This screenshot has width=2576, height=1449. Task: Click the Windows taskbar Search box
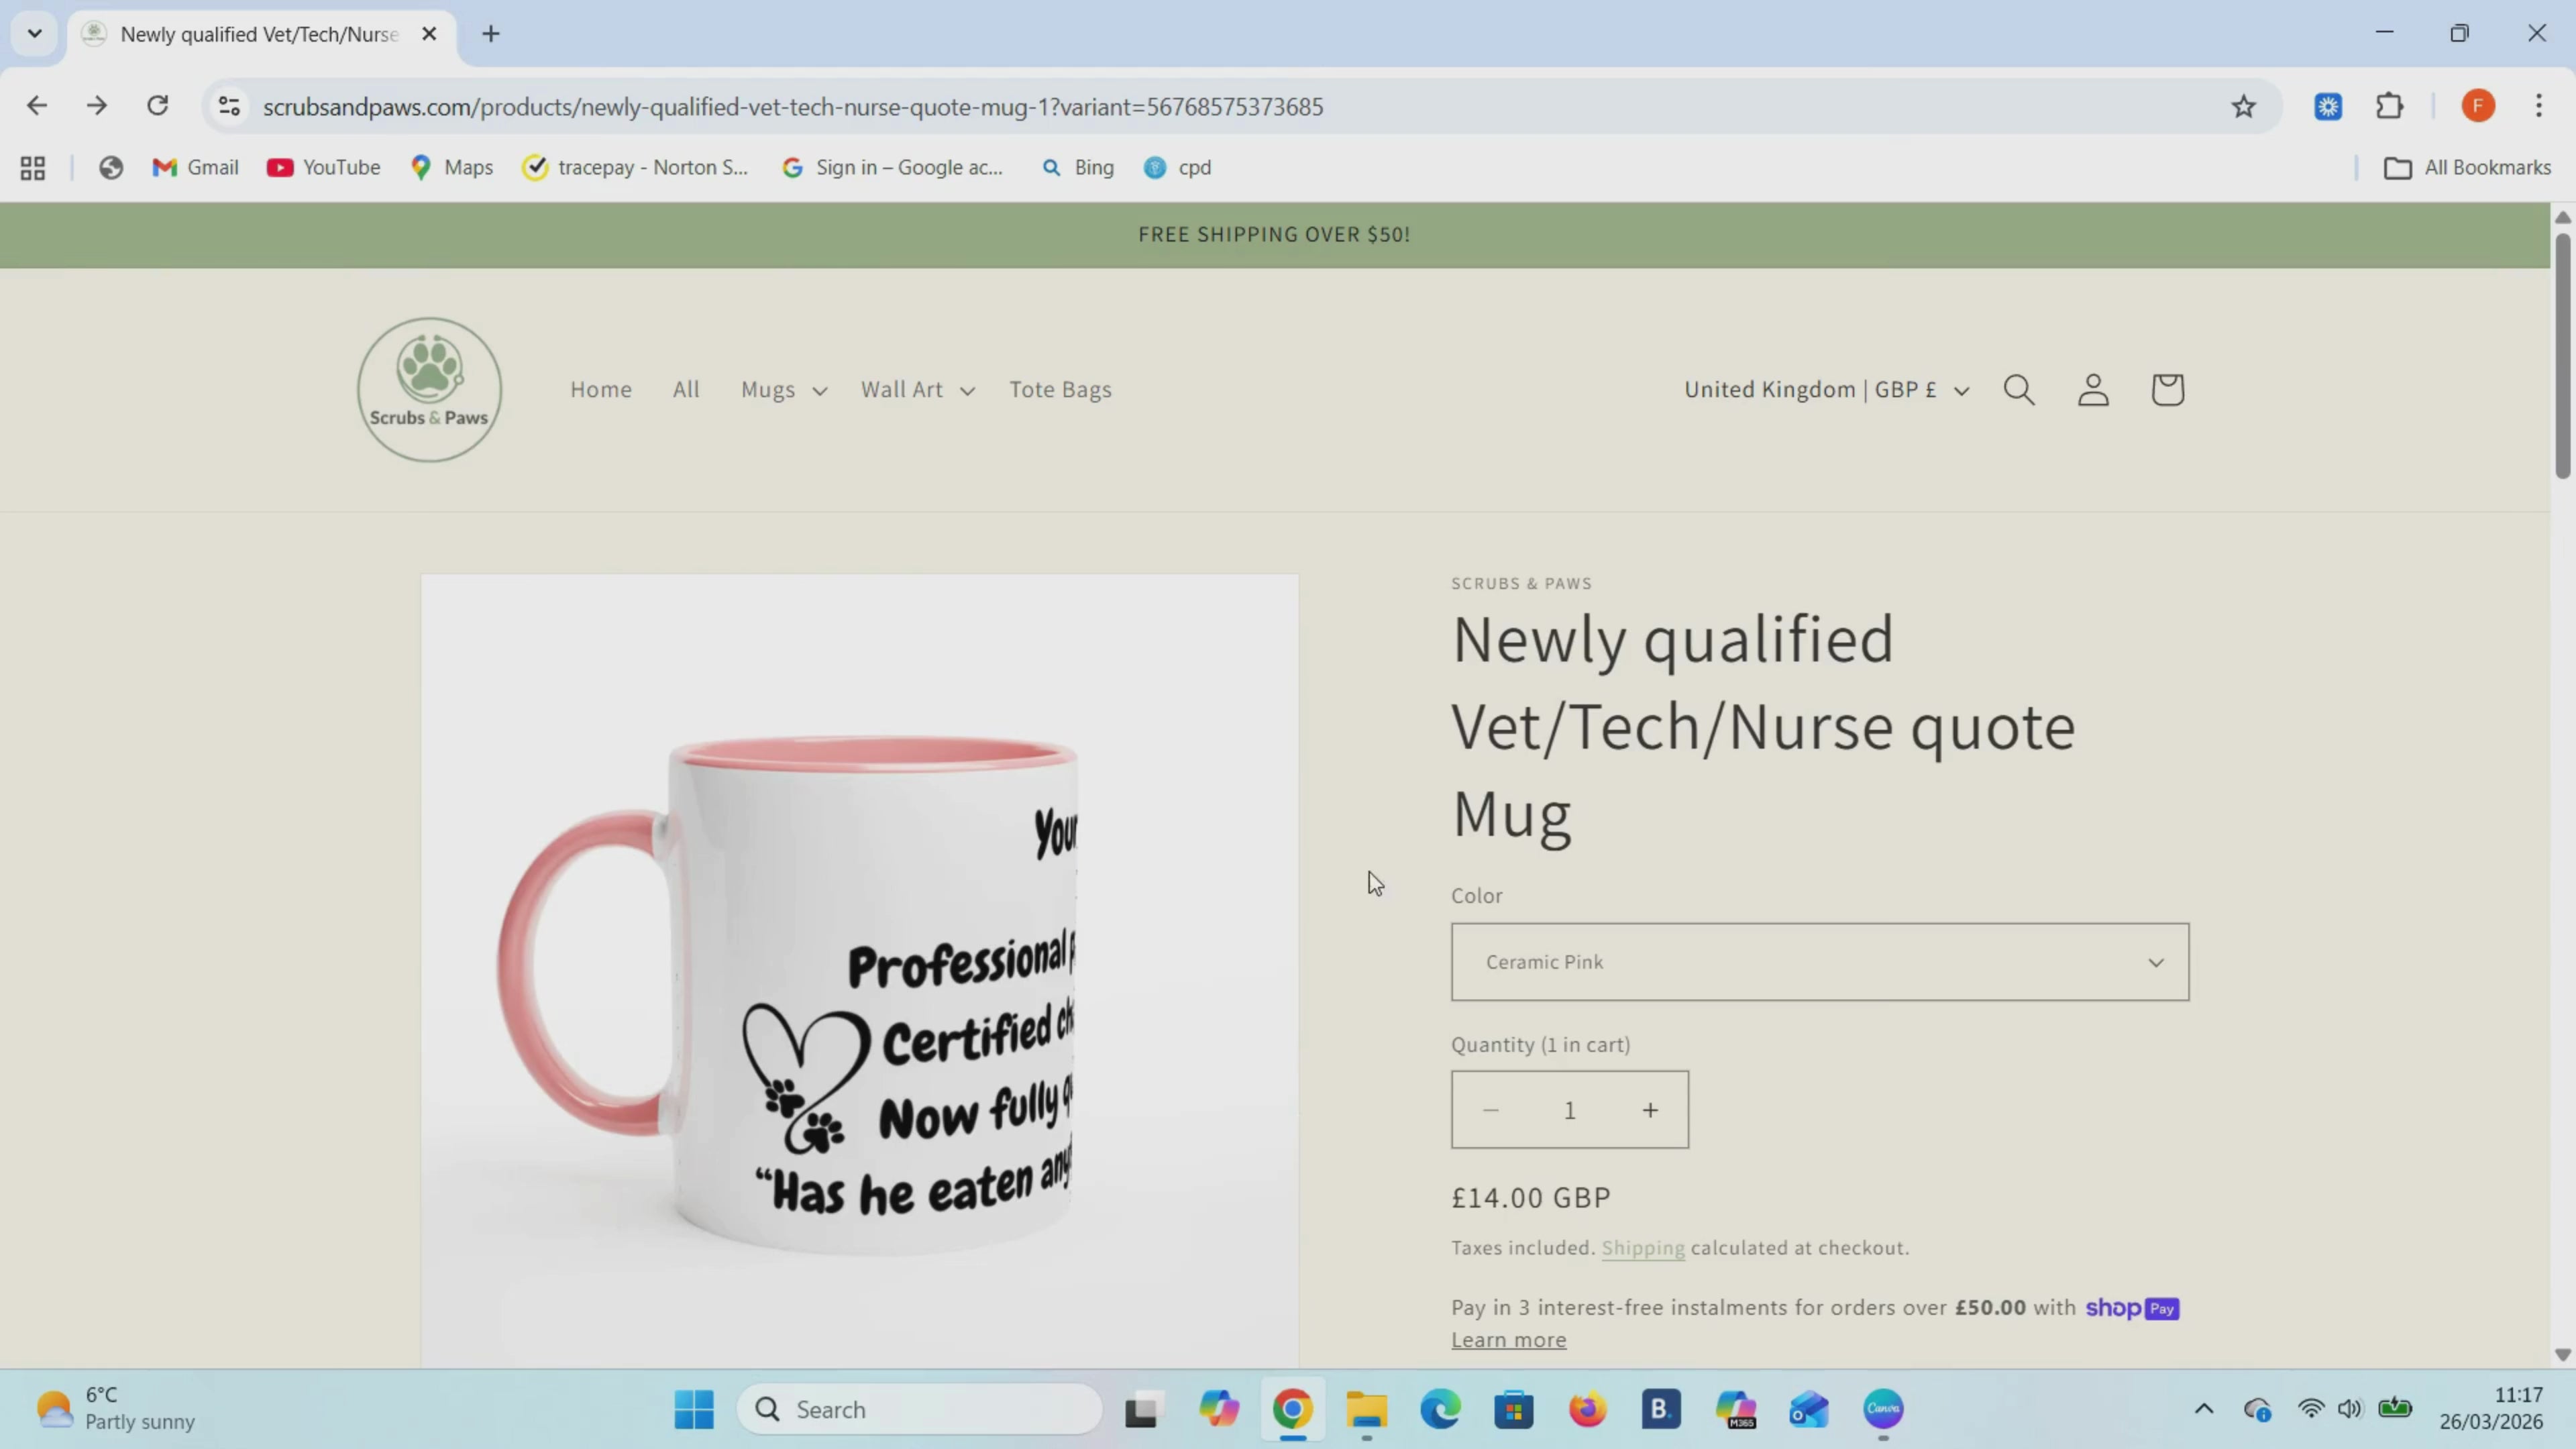coord(919,1410)
